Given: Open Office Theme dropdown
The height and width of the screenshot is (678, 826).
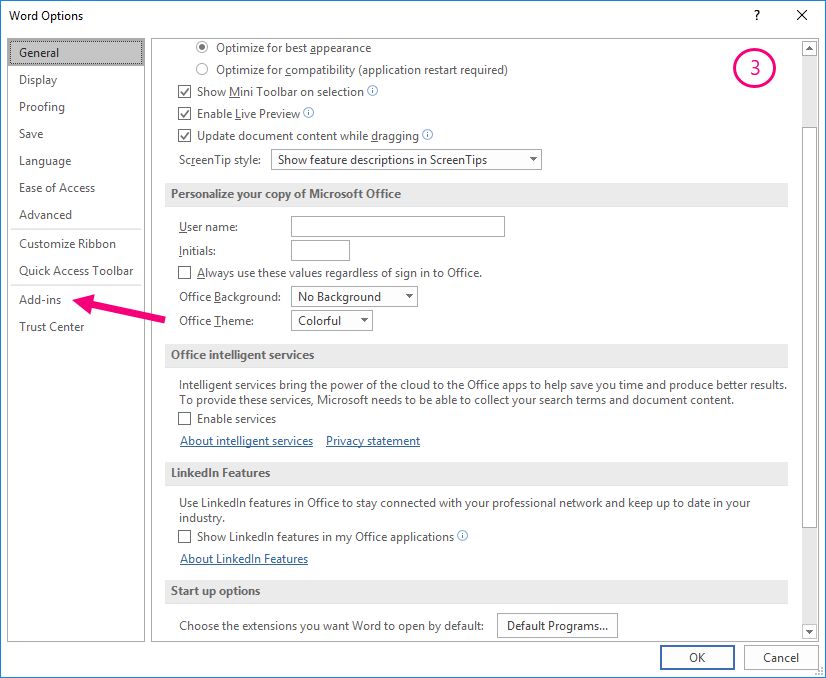Looking at the screenshot, I should [332, 321].
